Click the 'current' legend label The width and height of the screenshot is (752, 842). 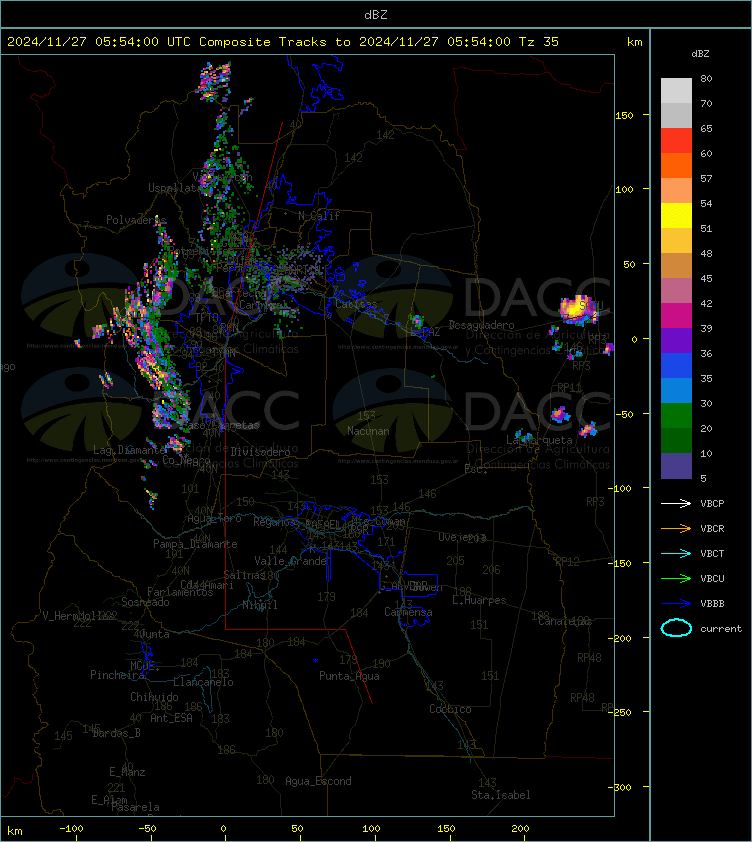(721, 628)
